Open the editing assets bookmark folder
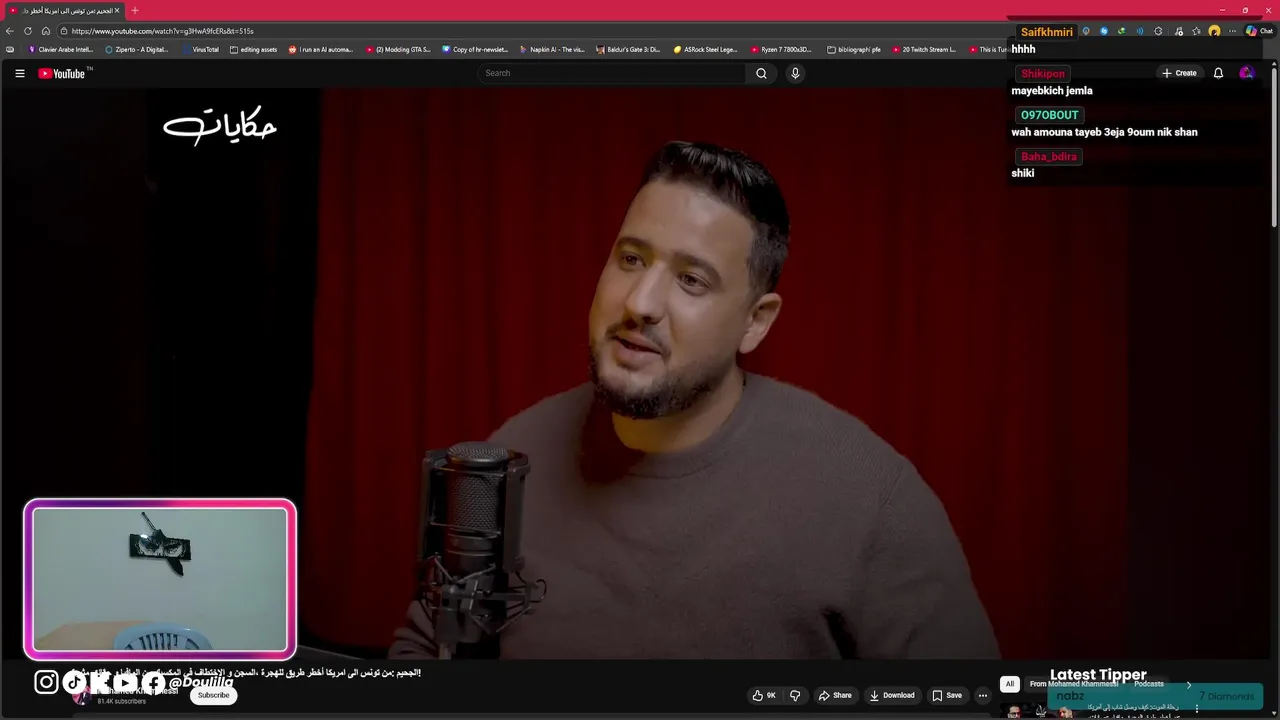Image resolution: width=1280 pixels, height=720 pixels. point(253,49)
